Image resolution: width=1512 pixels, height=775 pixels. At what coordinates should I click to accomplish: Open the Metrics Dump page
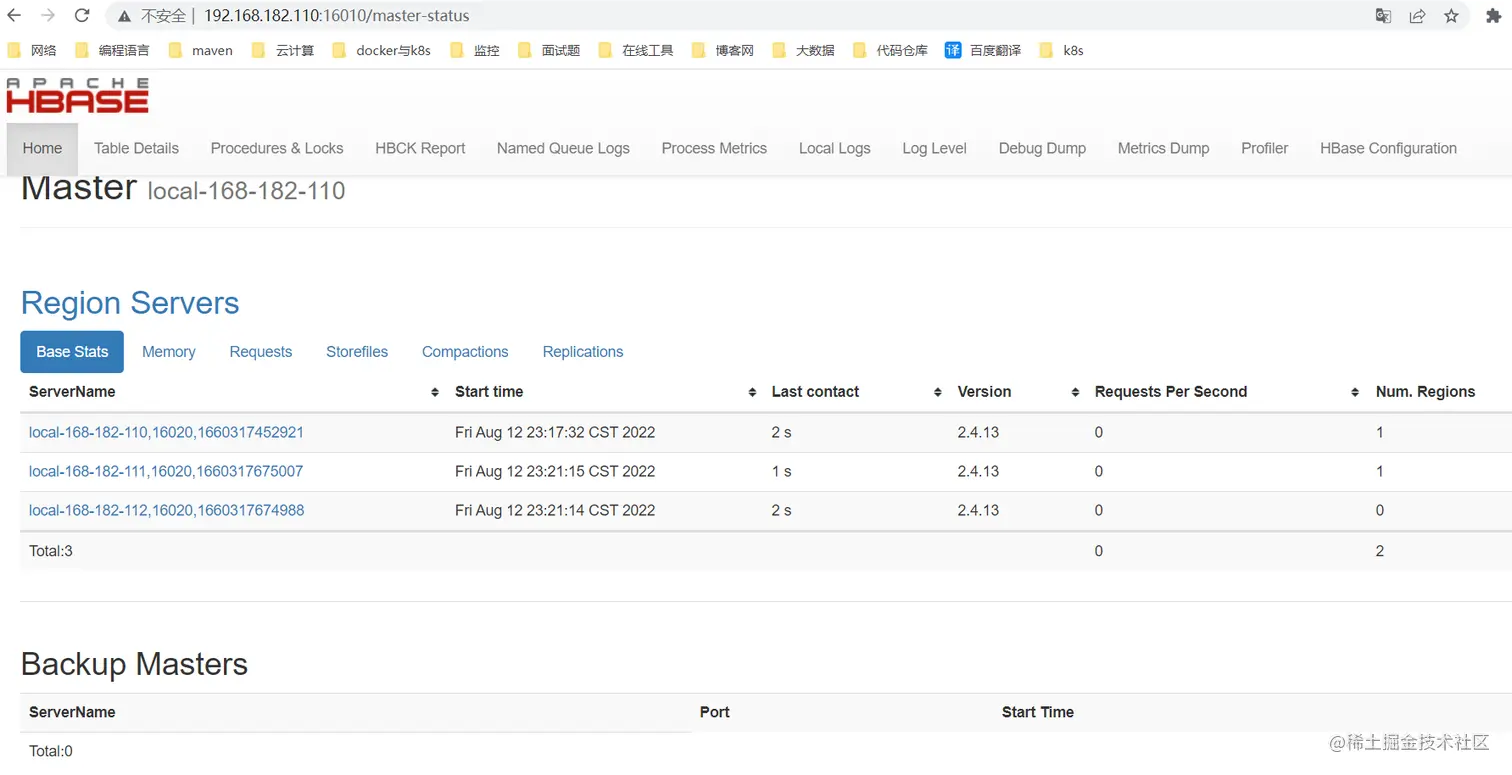[x=1163, y=148]
